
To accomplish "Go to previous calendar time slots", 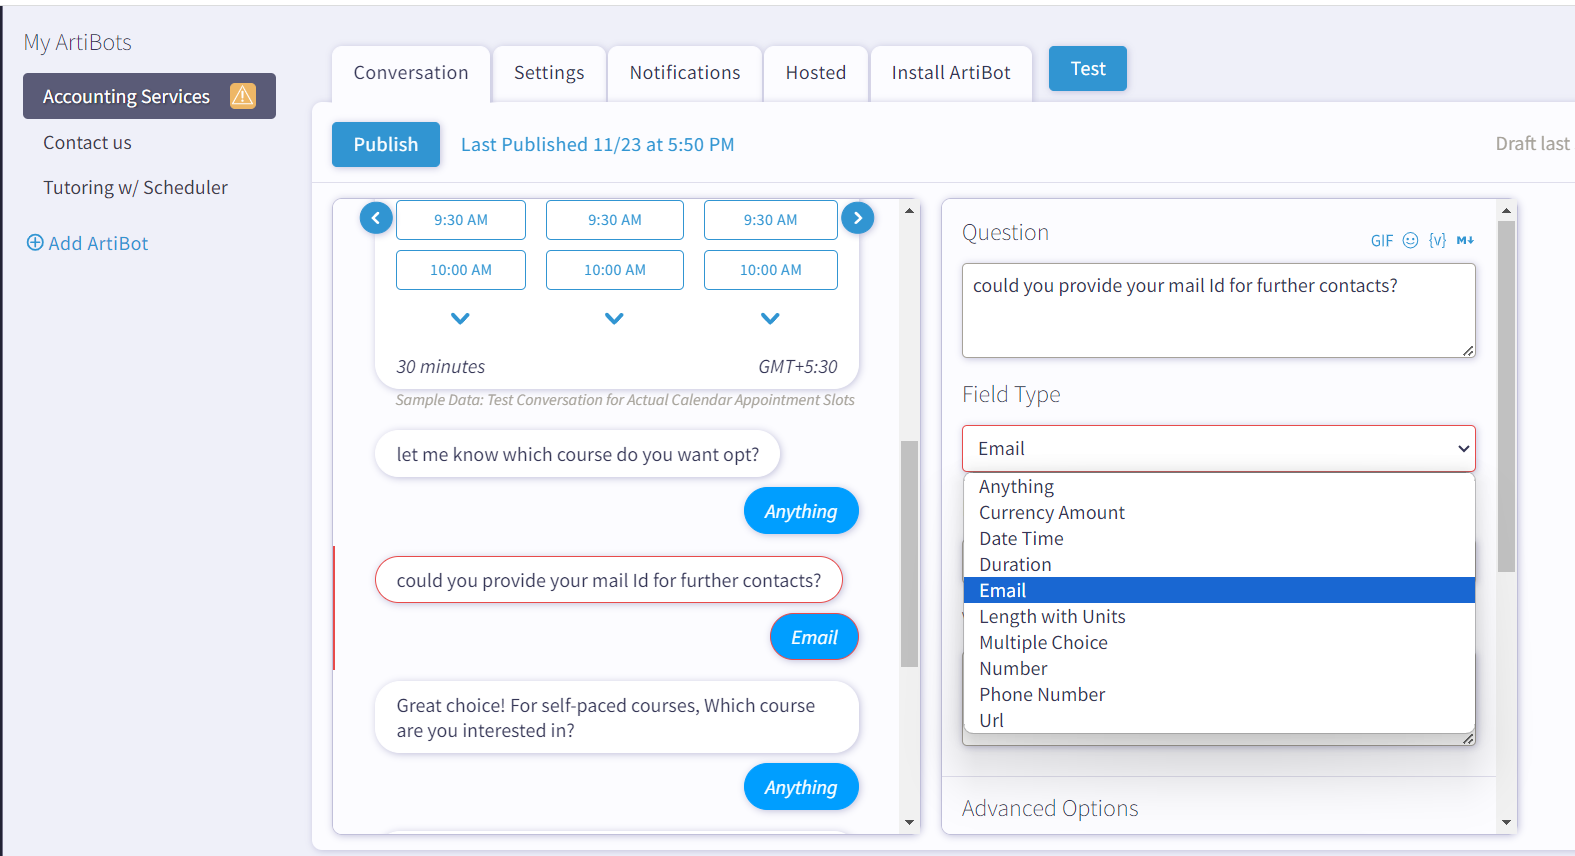I will [x=376, y=218].
